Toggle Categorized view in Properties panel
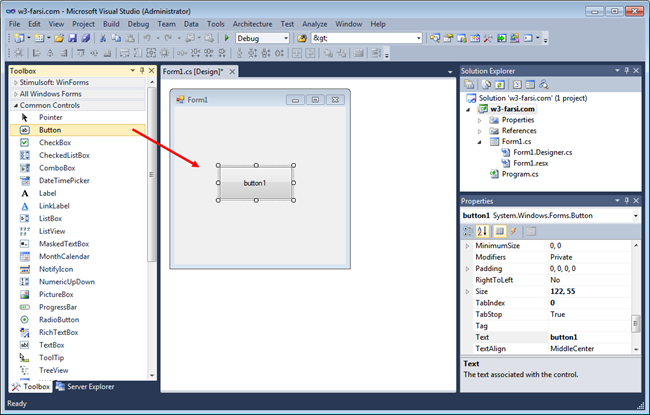 (x=468, y=231)
